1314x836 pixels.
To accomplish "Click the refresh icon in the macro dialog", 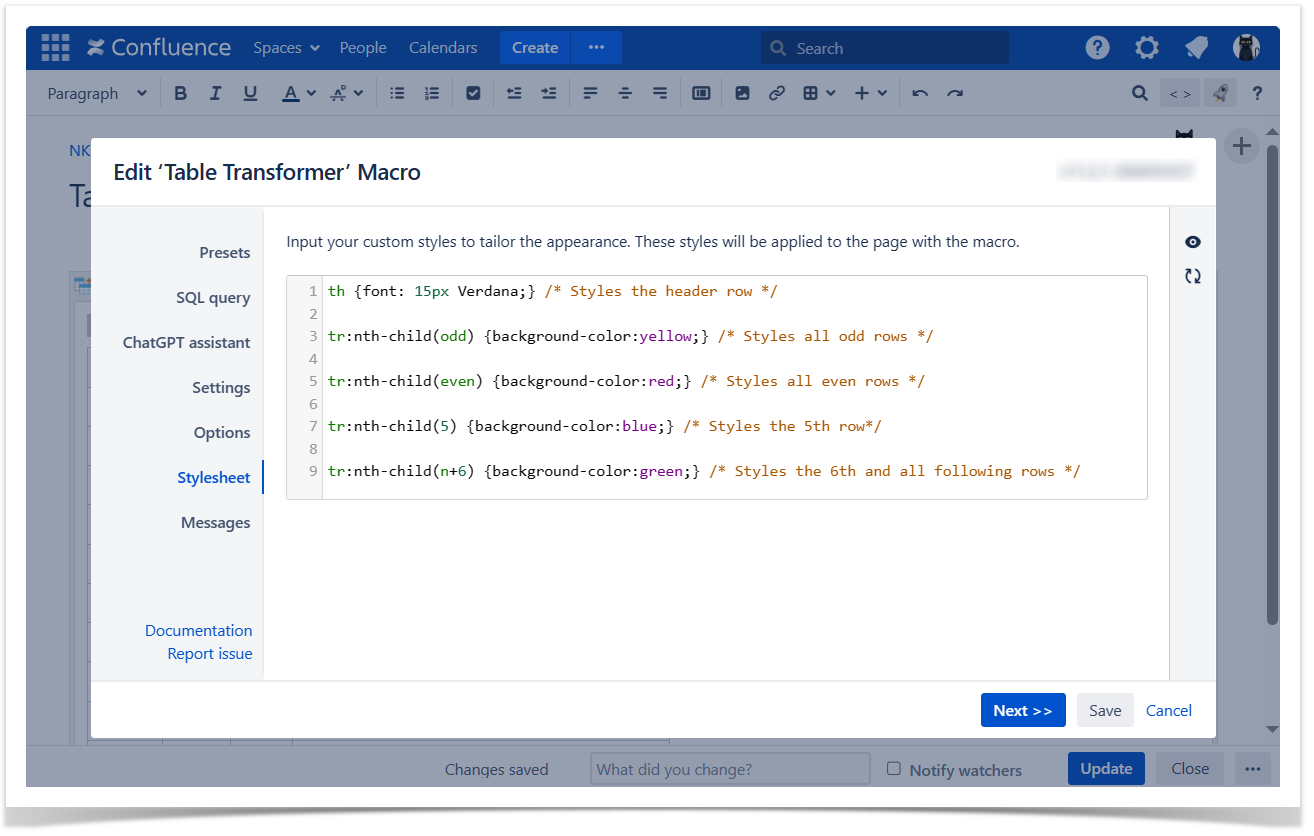I will (x=1192, y=276).
